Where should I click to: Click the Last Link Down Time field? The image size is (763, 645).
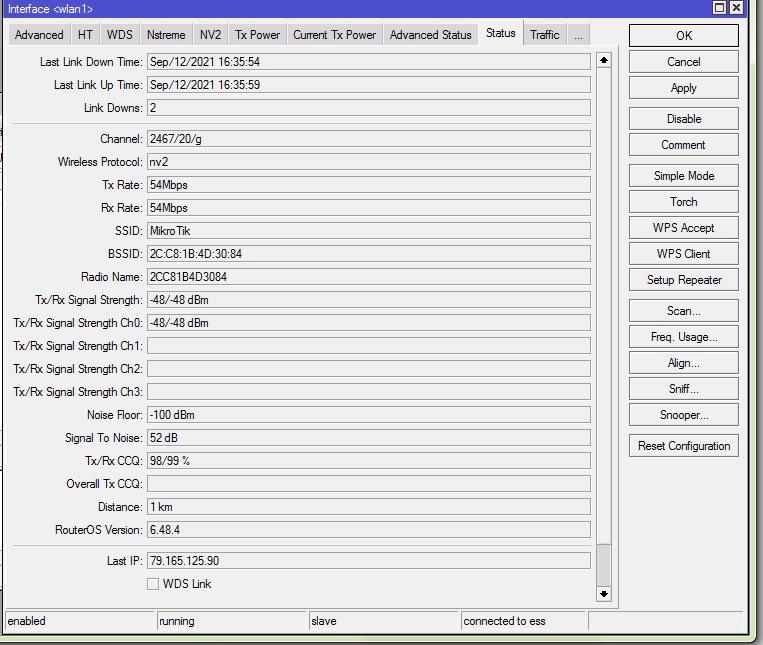[x=369, y=62]
